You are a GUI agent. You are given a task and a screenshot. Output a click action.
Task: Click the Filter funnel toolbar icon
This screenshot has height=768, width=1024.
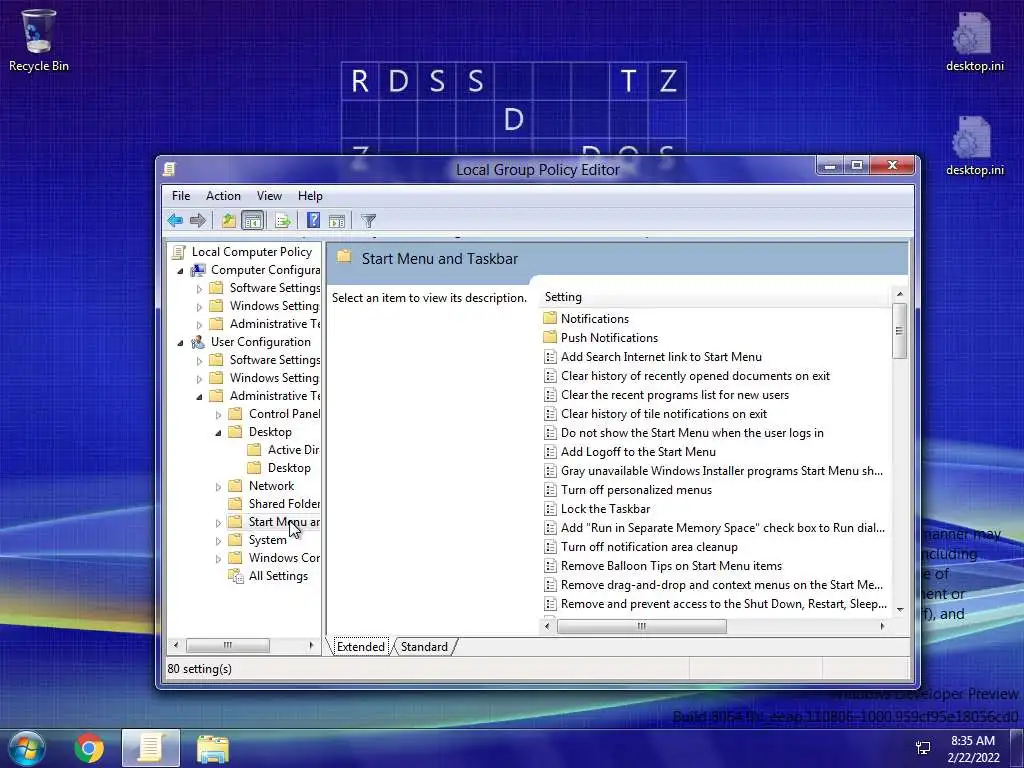pyautogui.click(x=368, y=221)
